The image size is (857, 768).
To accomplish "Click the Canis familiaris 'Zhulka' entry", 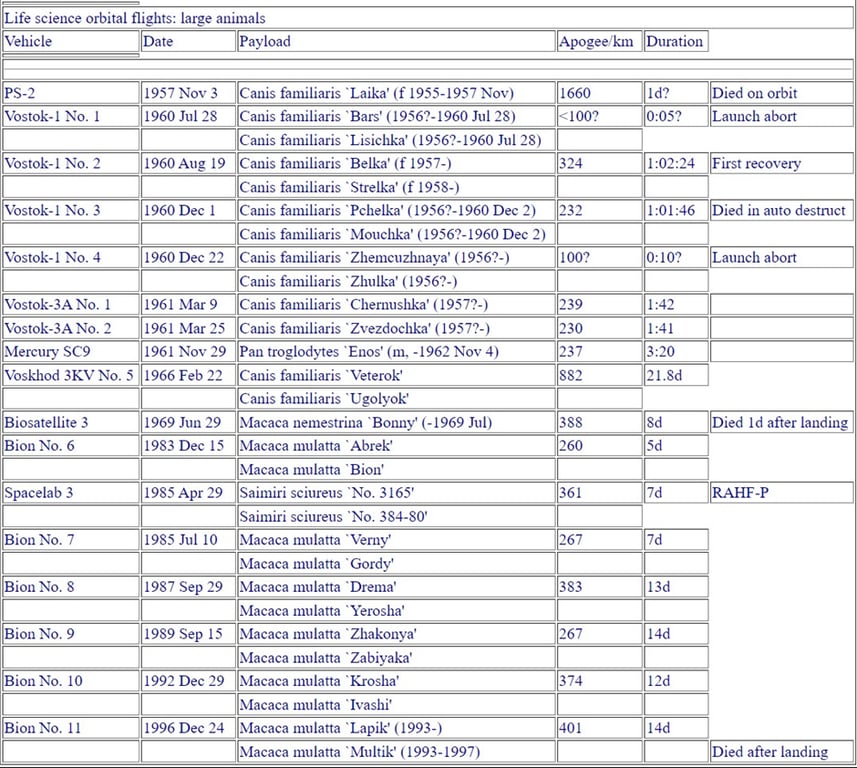I will coord(396,281).
